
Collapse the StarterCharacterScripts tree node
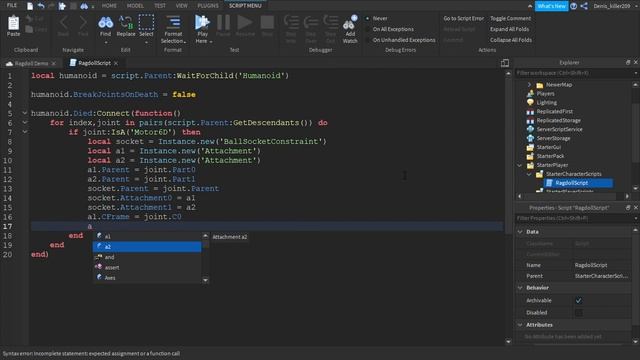point(529,174)
